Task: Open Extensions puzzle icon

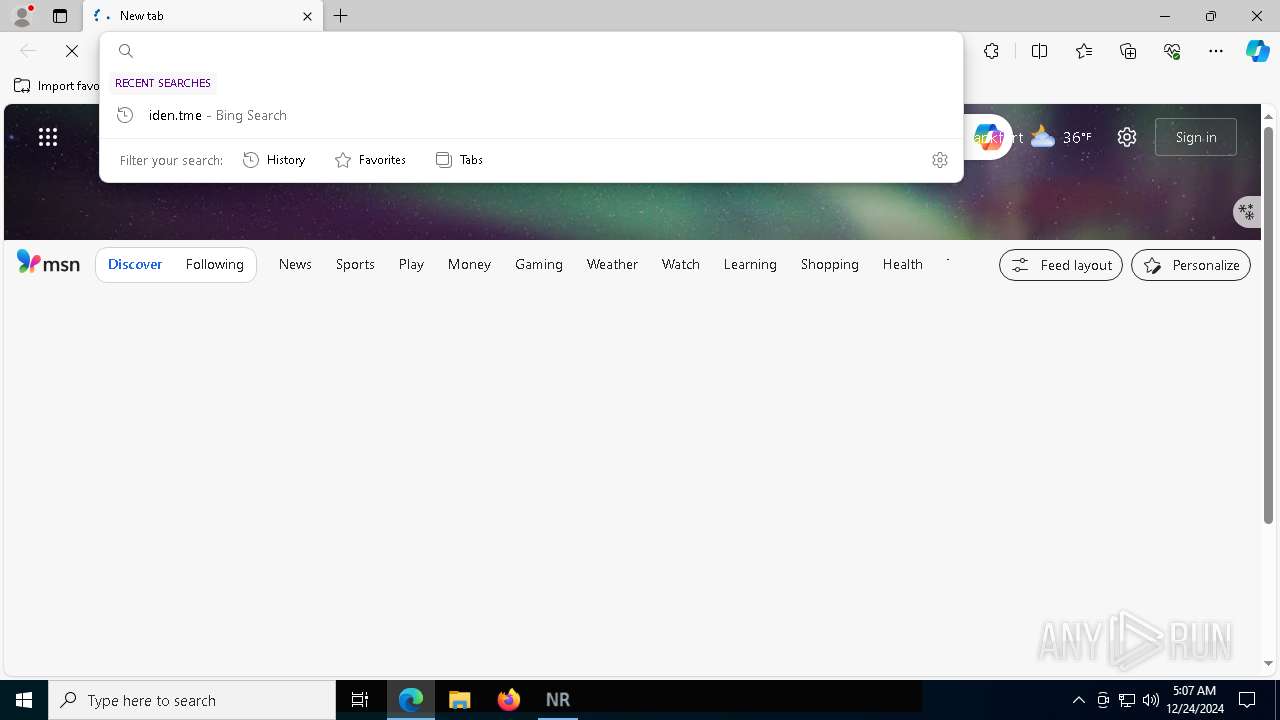Action: pyautogui.click(x=991, y=51)
